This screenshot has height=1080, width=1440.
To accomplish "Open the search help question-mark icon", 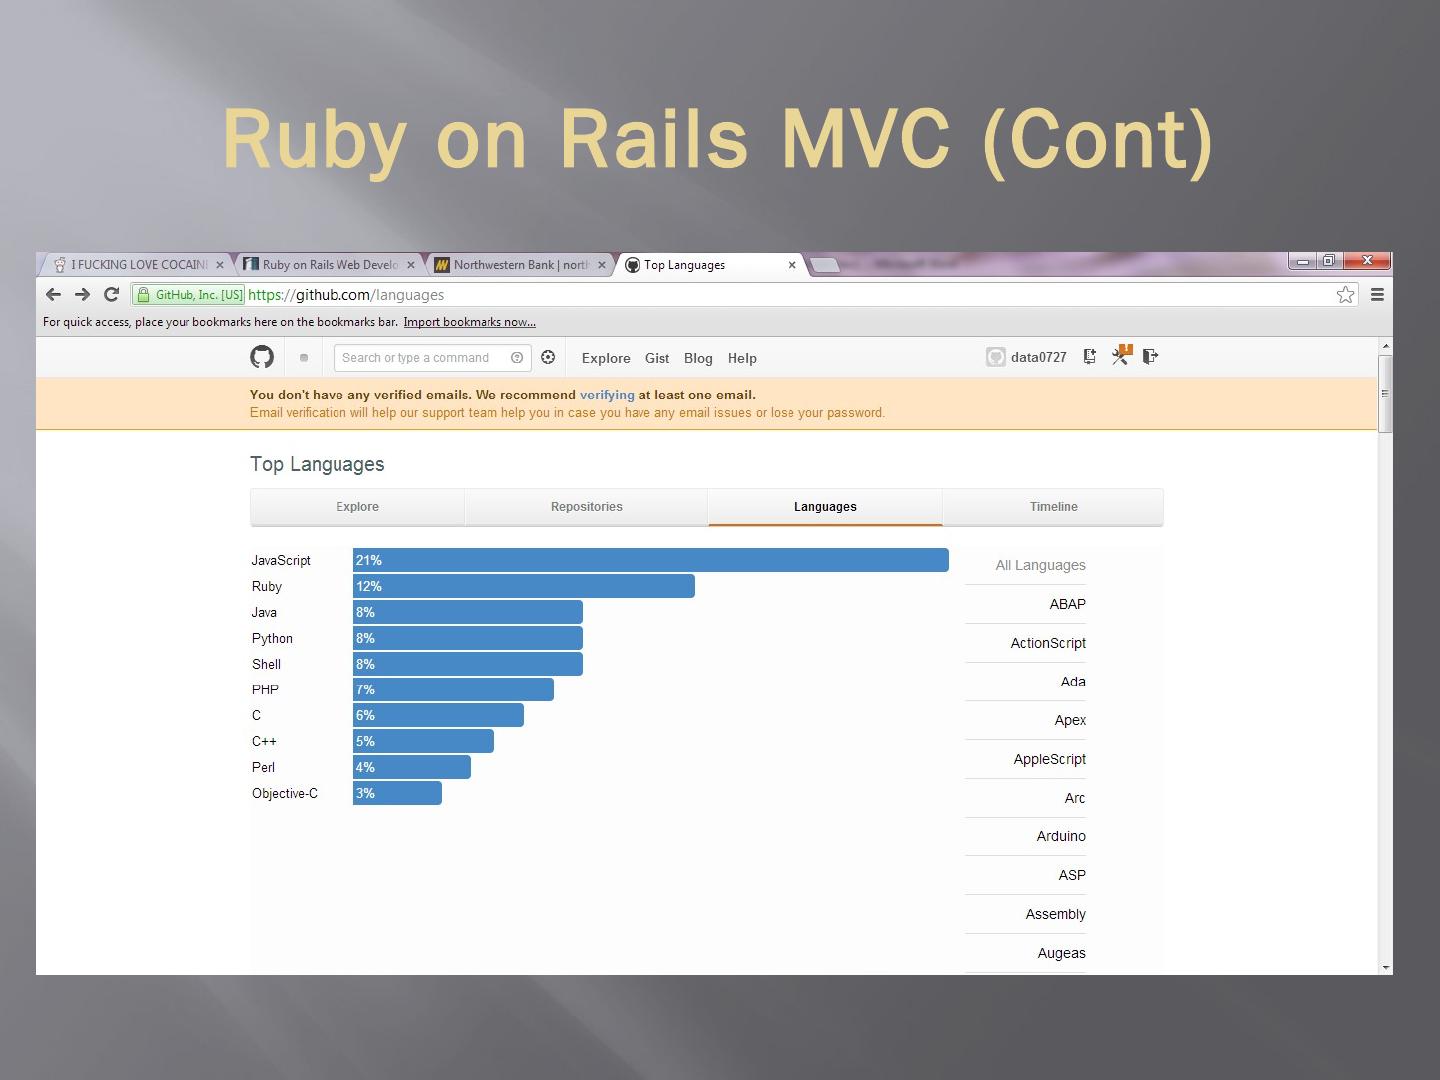I will point(517,357).
